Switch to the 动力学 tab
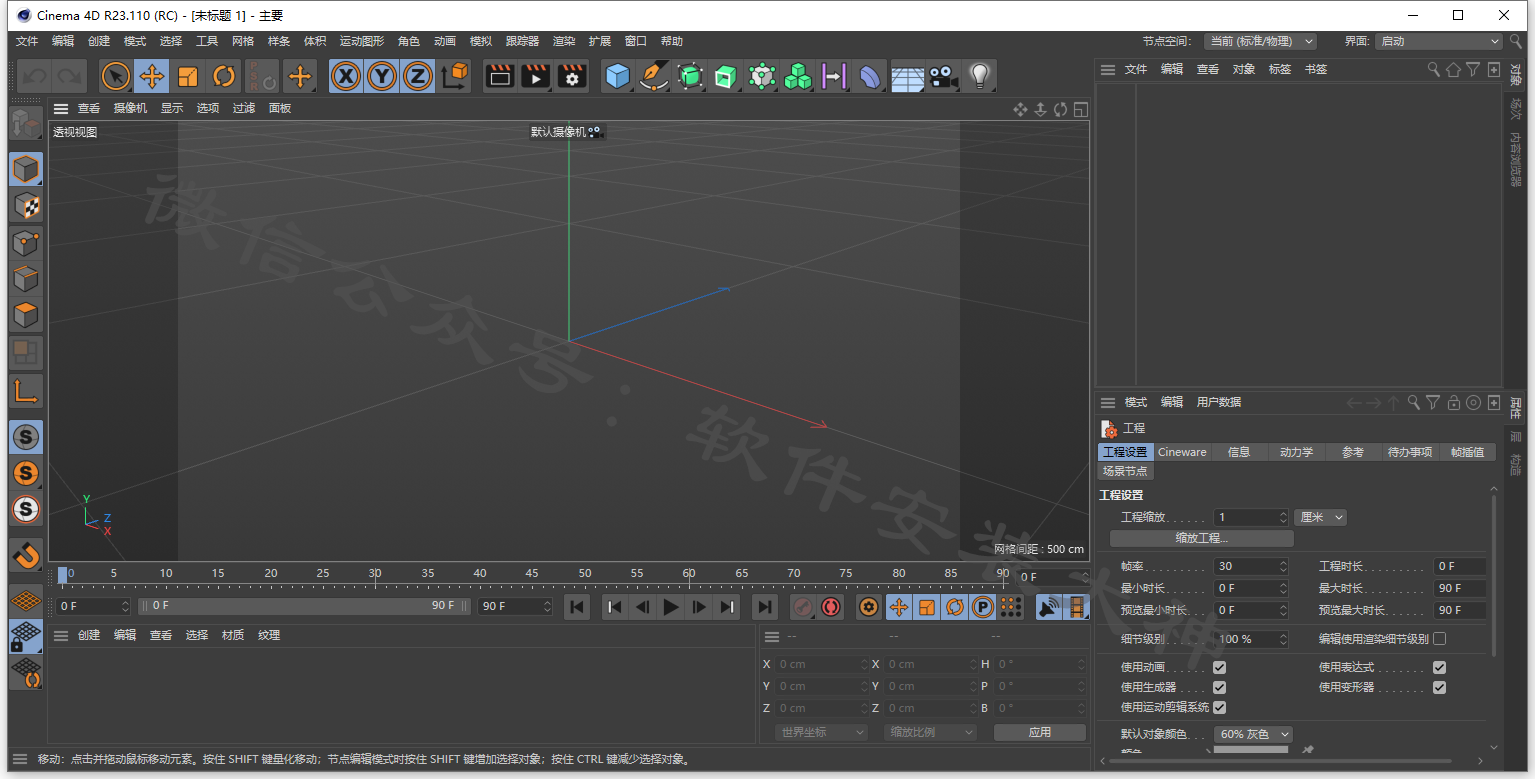The image size is (1535, 779). coord(1296,452)
